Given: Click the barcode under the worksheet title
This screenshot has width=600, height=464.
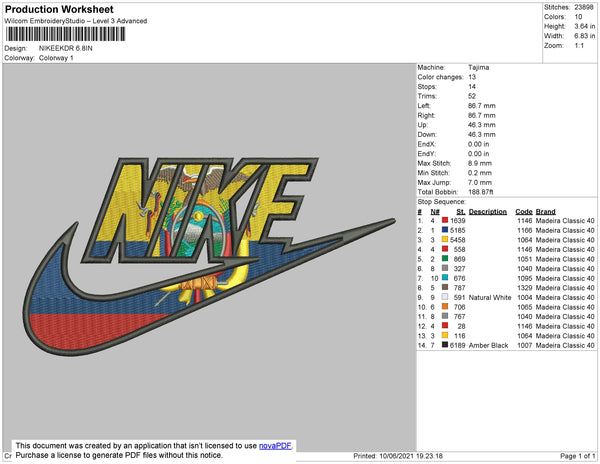Looking at the screenshot, I should pyautogui.click(x=65, y=34).
